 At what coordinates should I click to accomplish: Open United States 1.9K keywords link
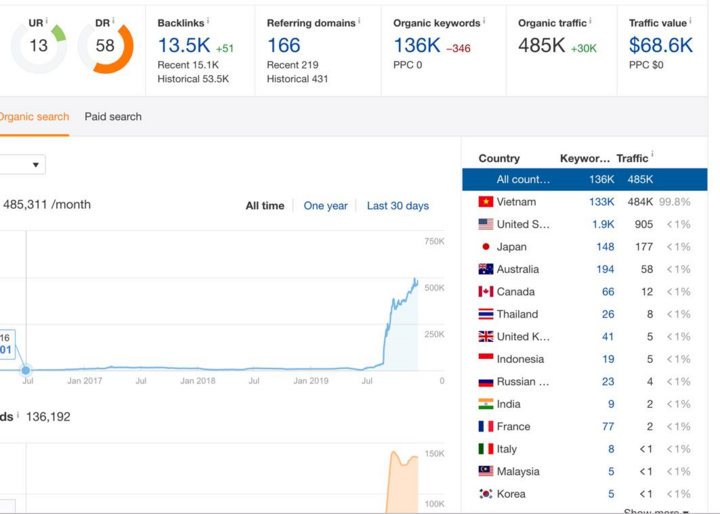click(x=603, y=224)
